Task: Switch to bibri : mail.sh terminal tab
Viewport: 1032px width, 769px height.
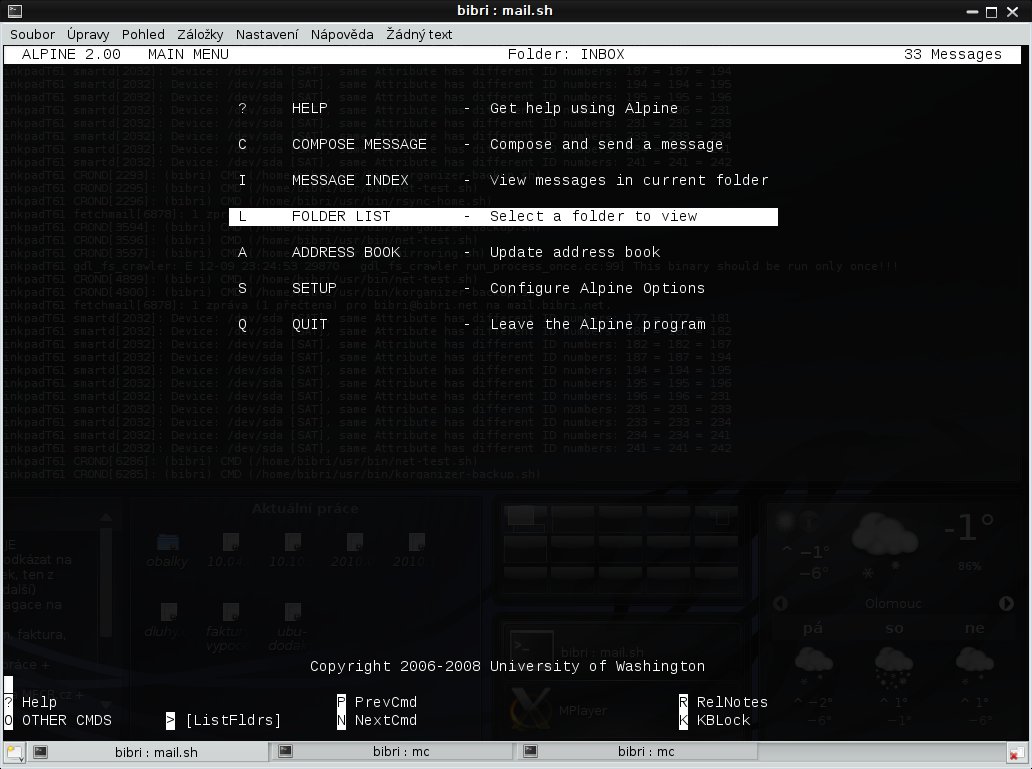Action: click(x=149, y=752)
